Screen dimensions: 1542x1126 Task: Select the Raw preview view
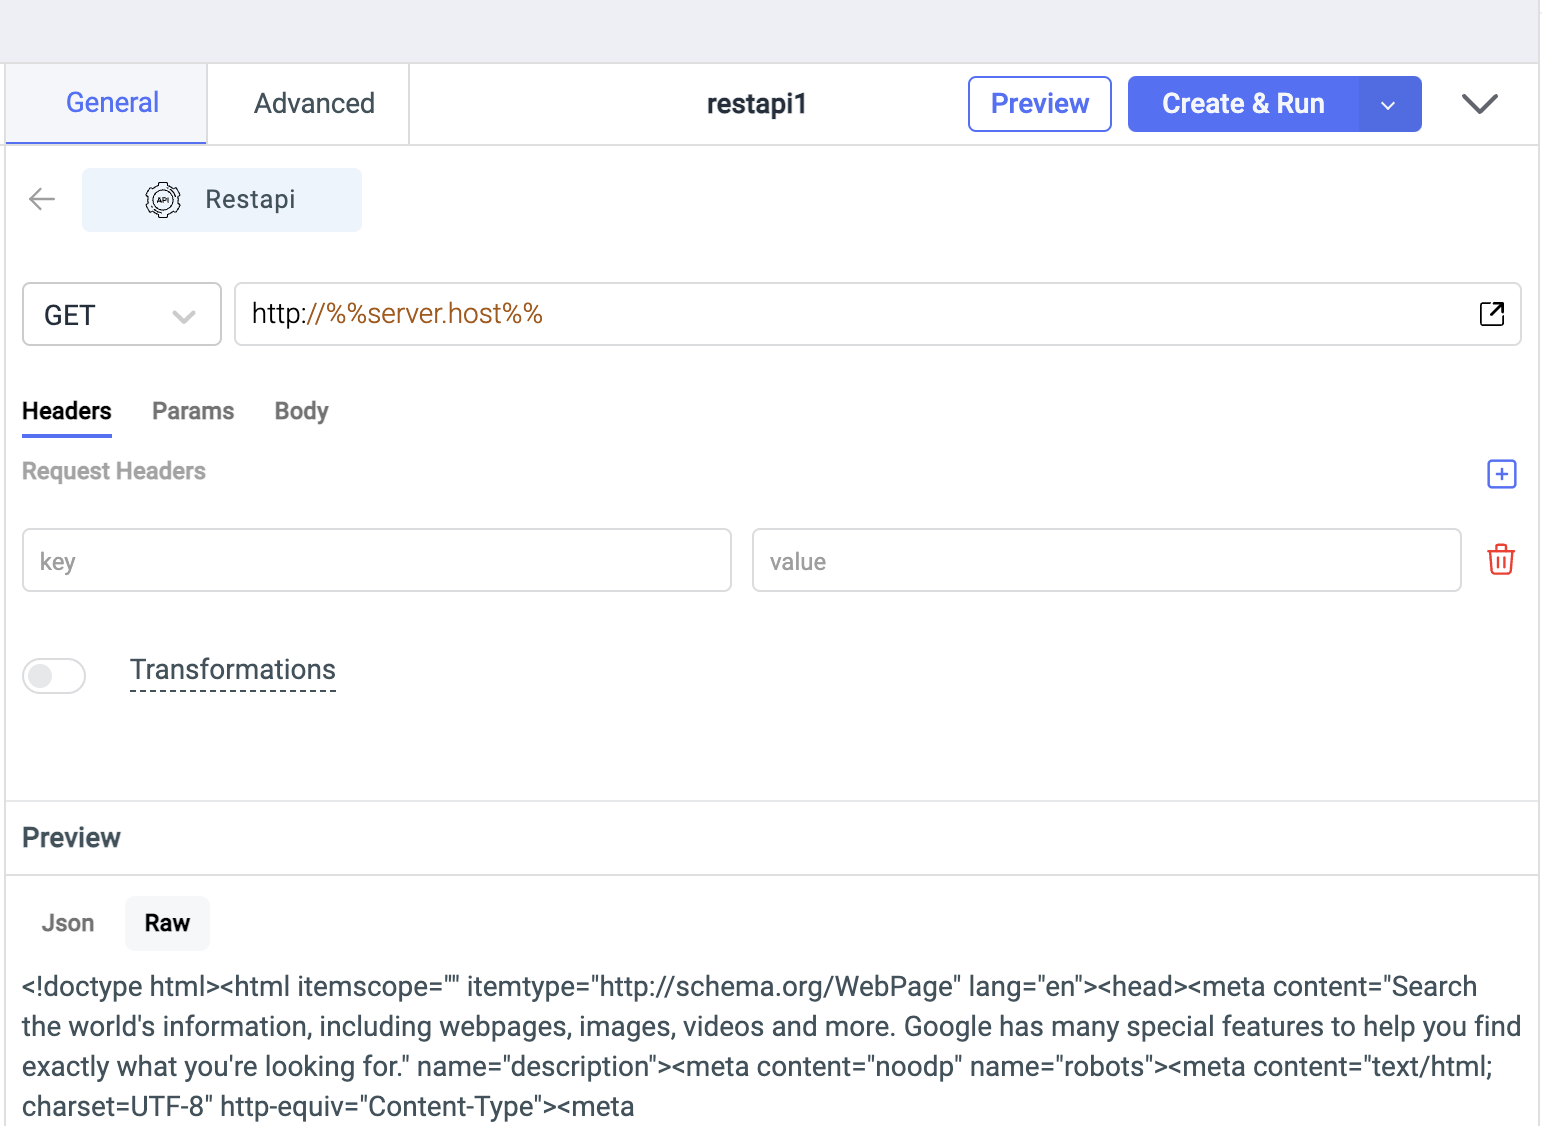click(167, 923)
